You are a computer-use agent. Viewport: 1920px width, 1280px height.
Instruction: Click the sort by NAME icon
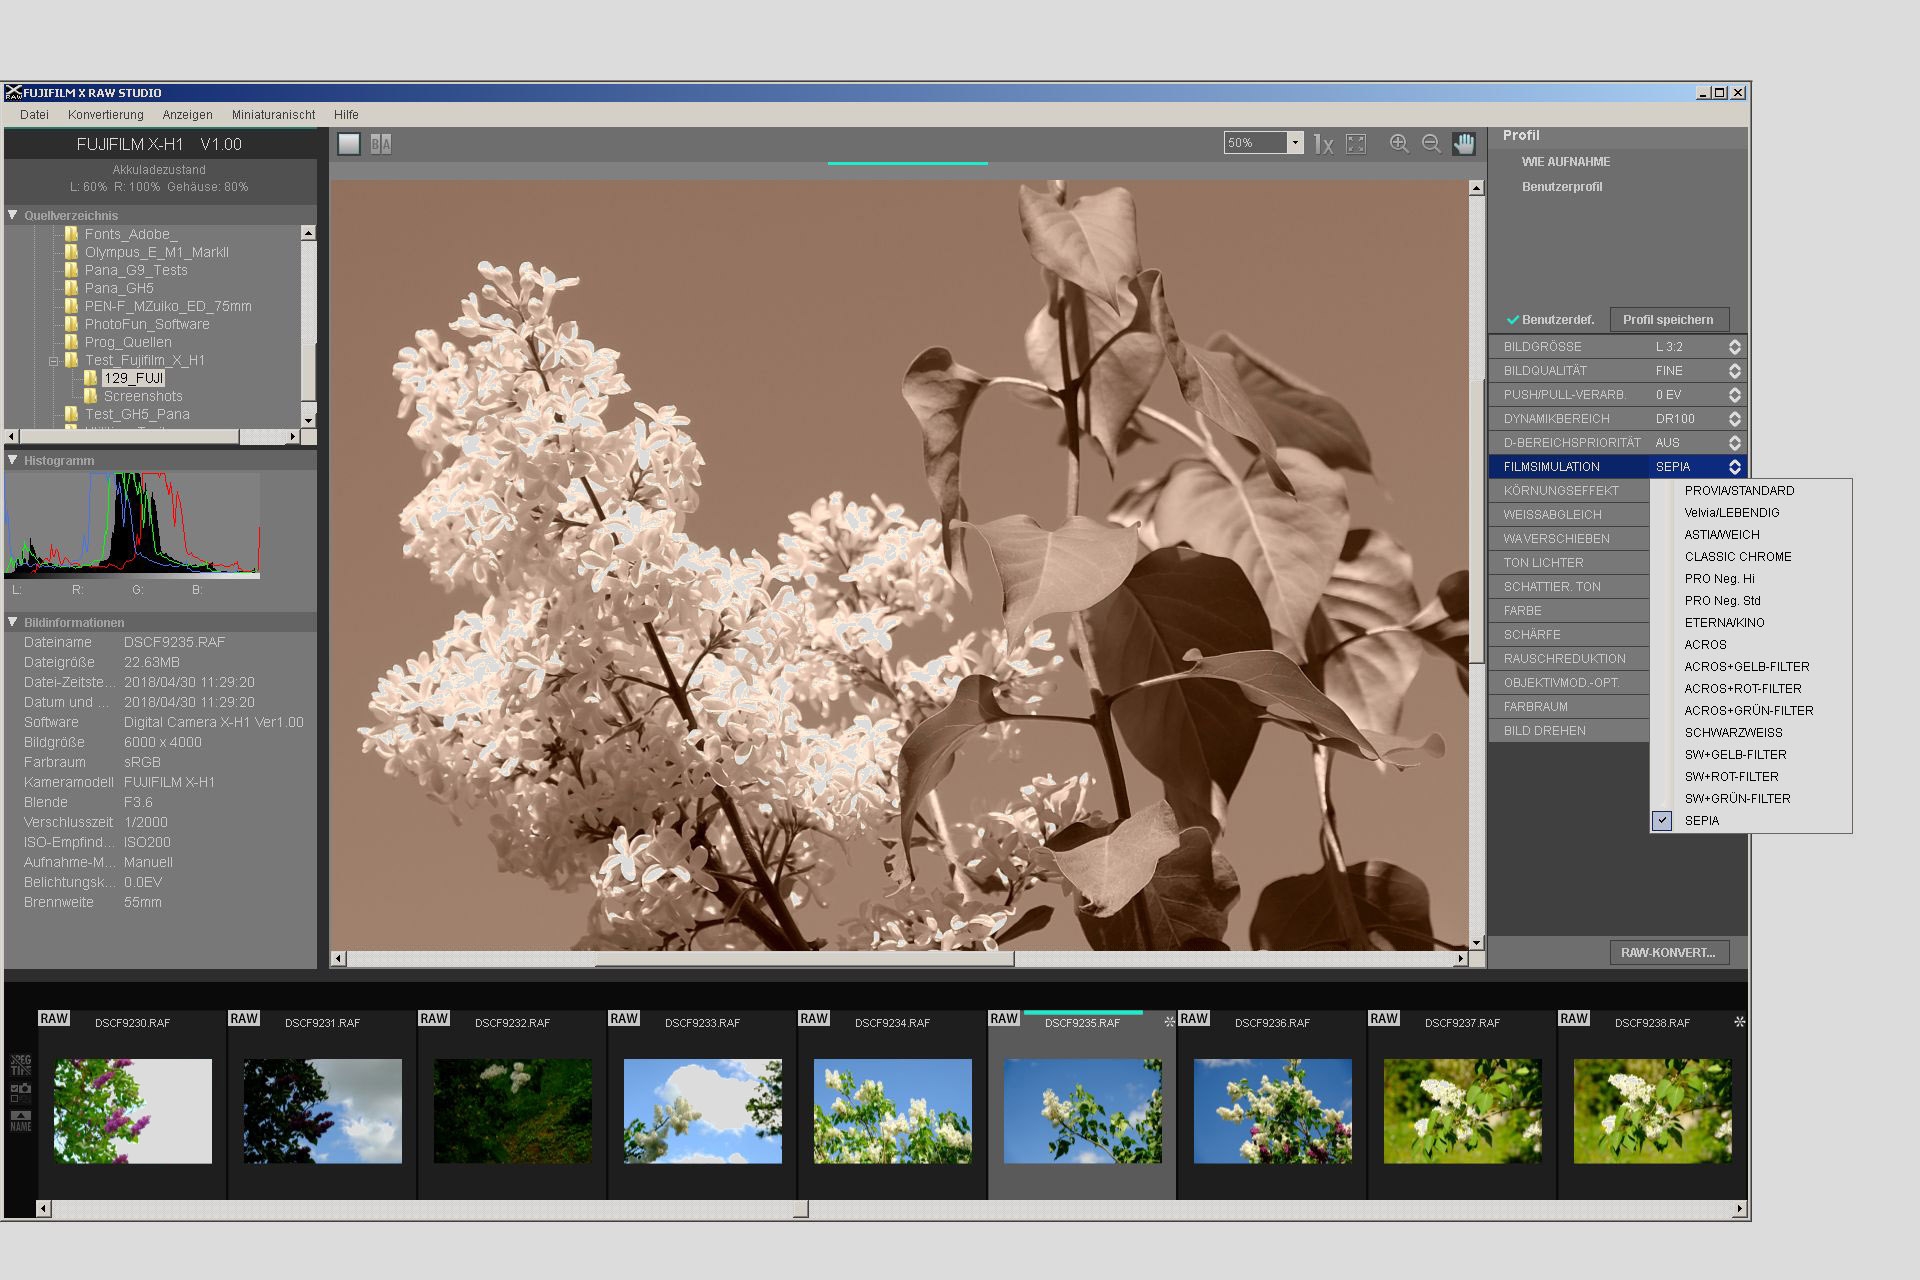[20, 1121]
